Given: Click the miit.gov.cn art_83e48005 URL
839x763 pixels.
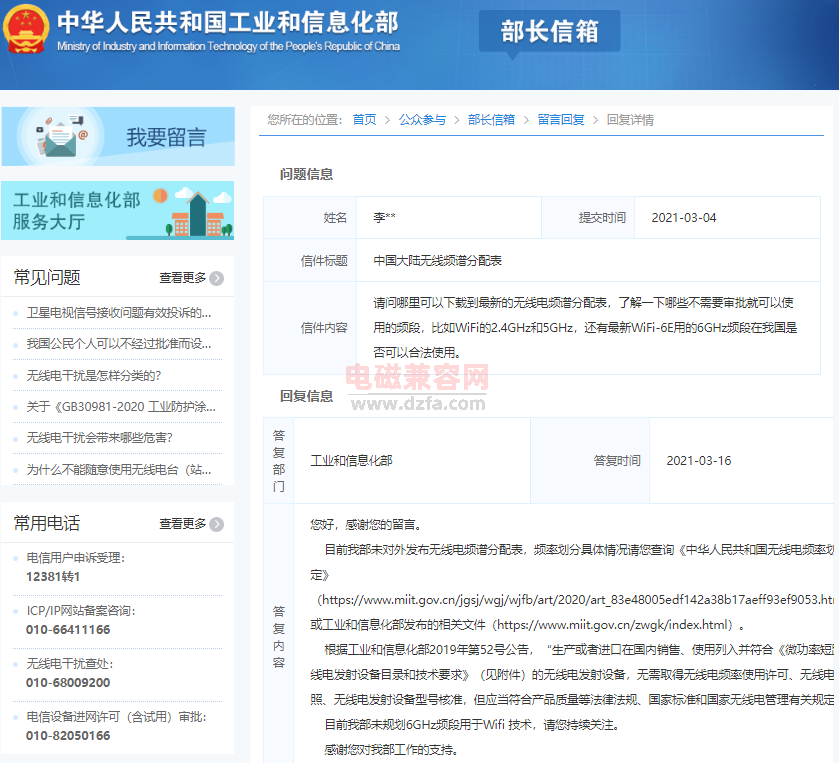Looking at the screenshot, I should click(575, 600).
